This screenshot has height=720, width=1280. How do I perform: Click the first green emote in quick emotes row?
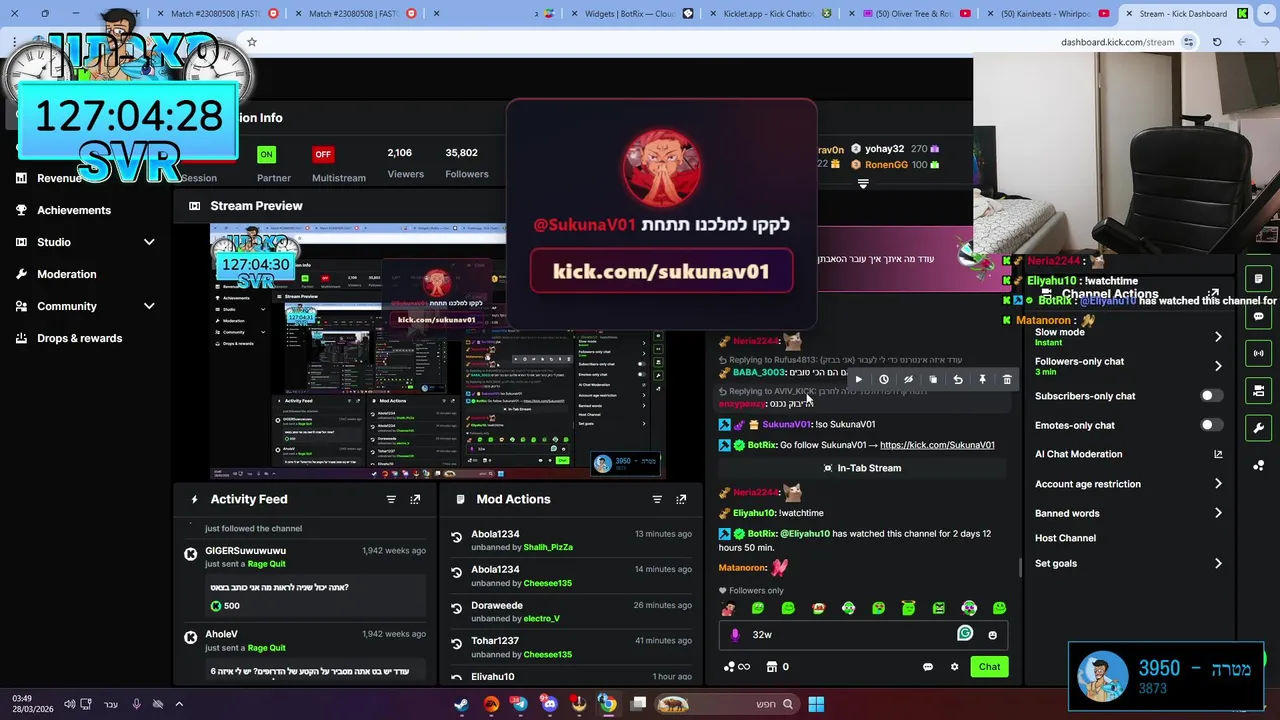click(x=758, y=608)
